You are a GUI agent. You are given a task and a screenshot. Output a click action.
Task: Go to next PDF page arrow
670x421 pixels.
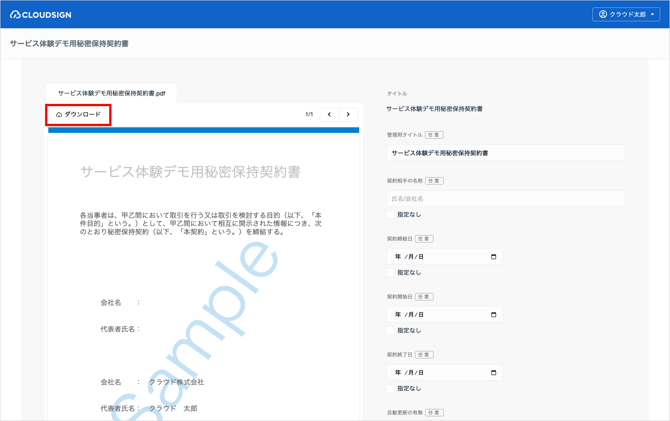348,115
